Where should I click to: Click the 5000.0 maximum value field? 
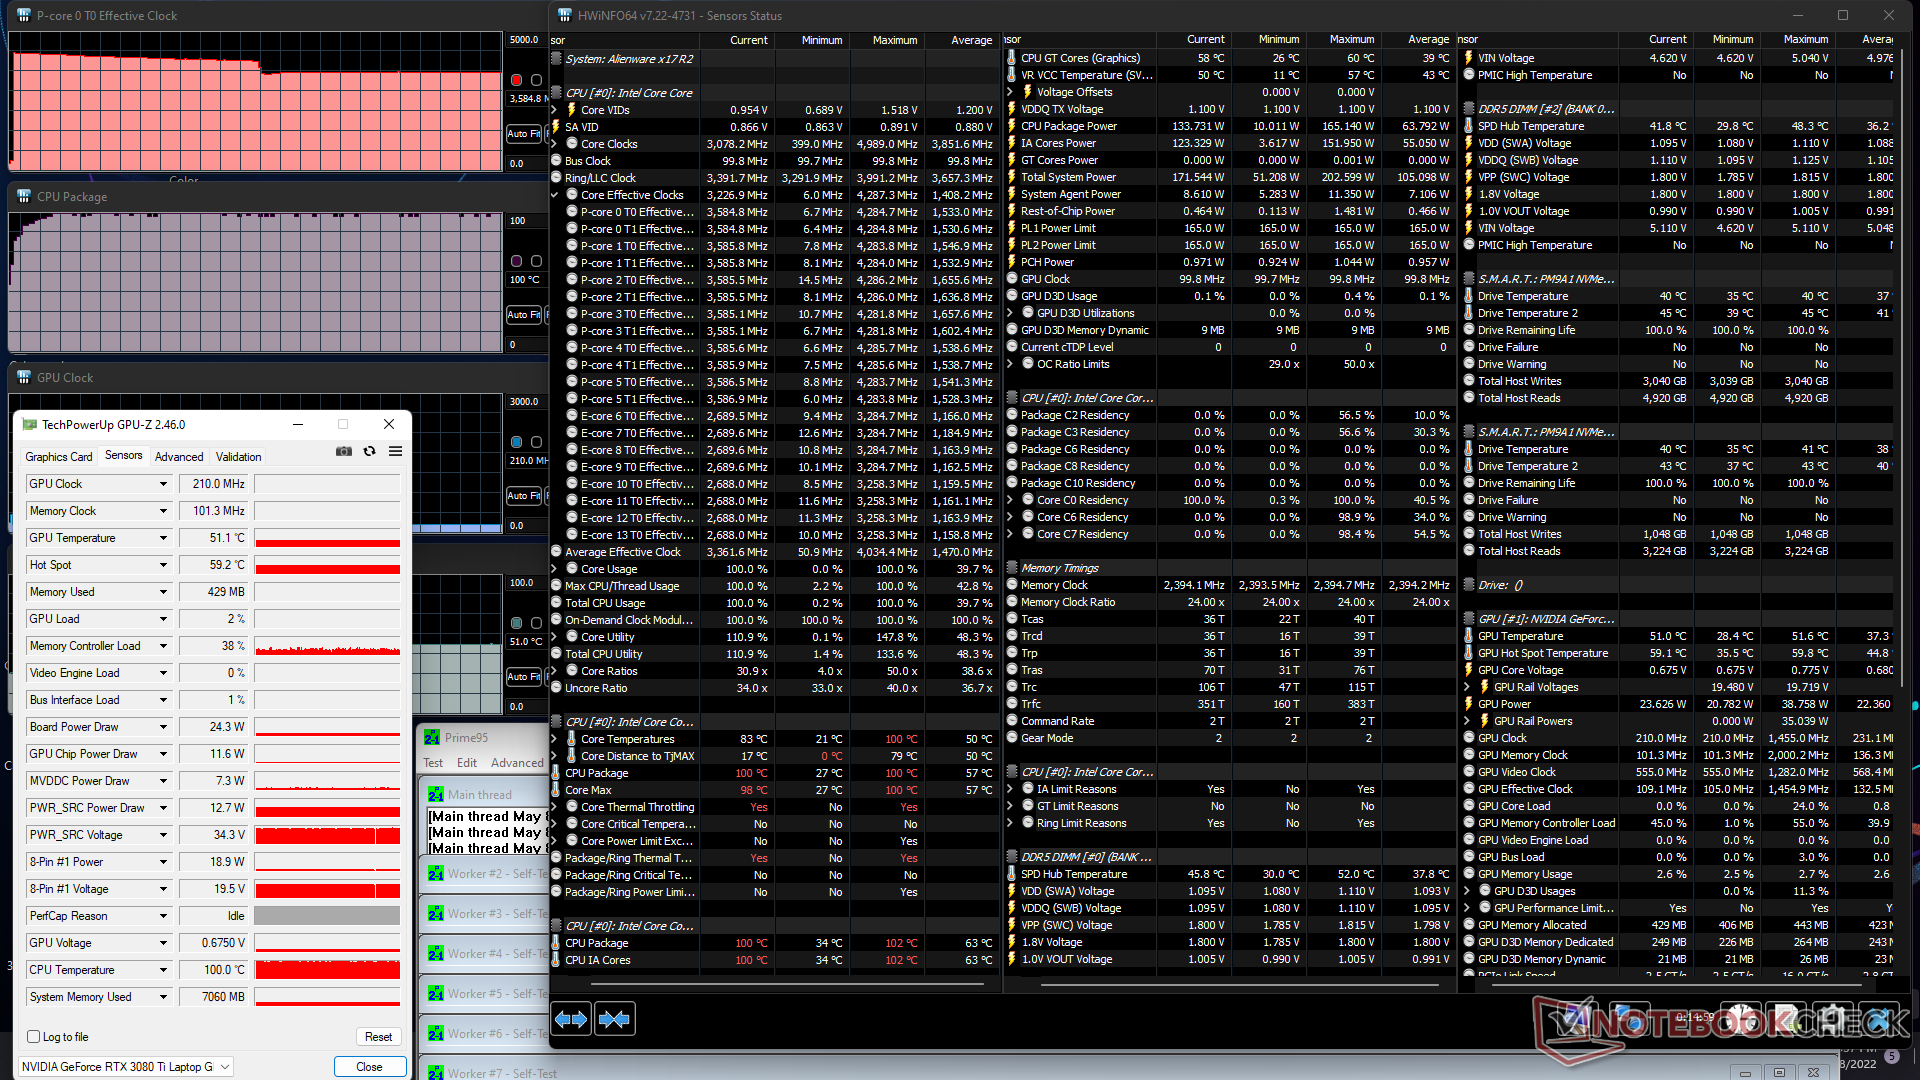524,40
